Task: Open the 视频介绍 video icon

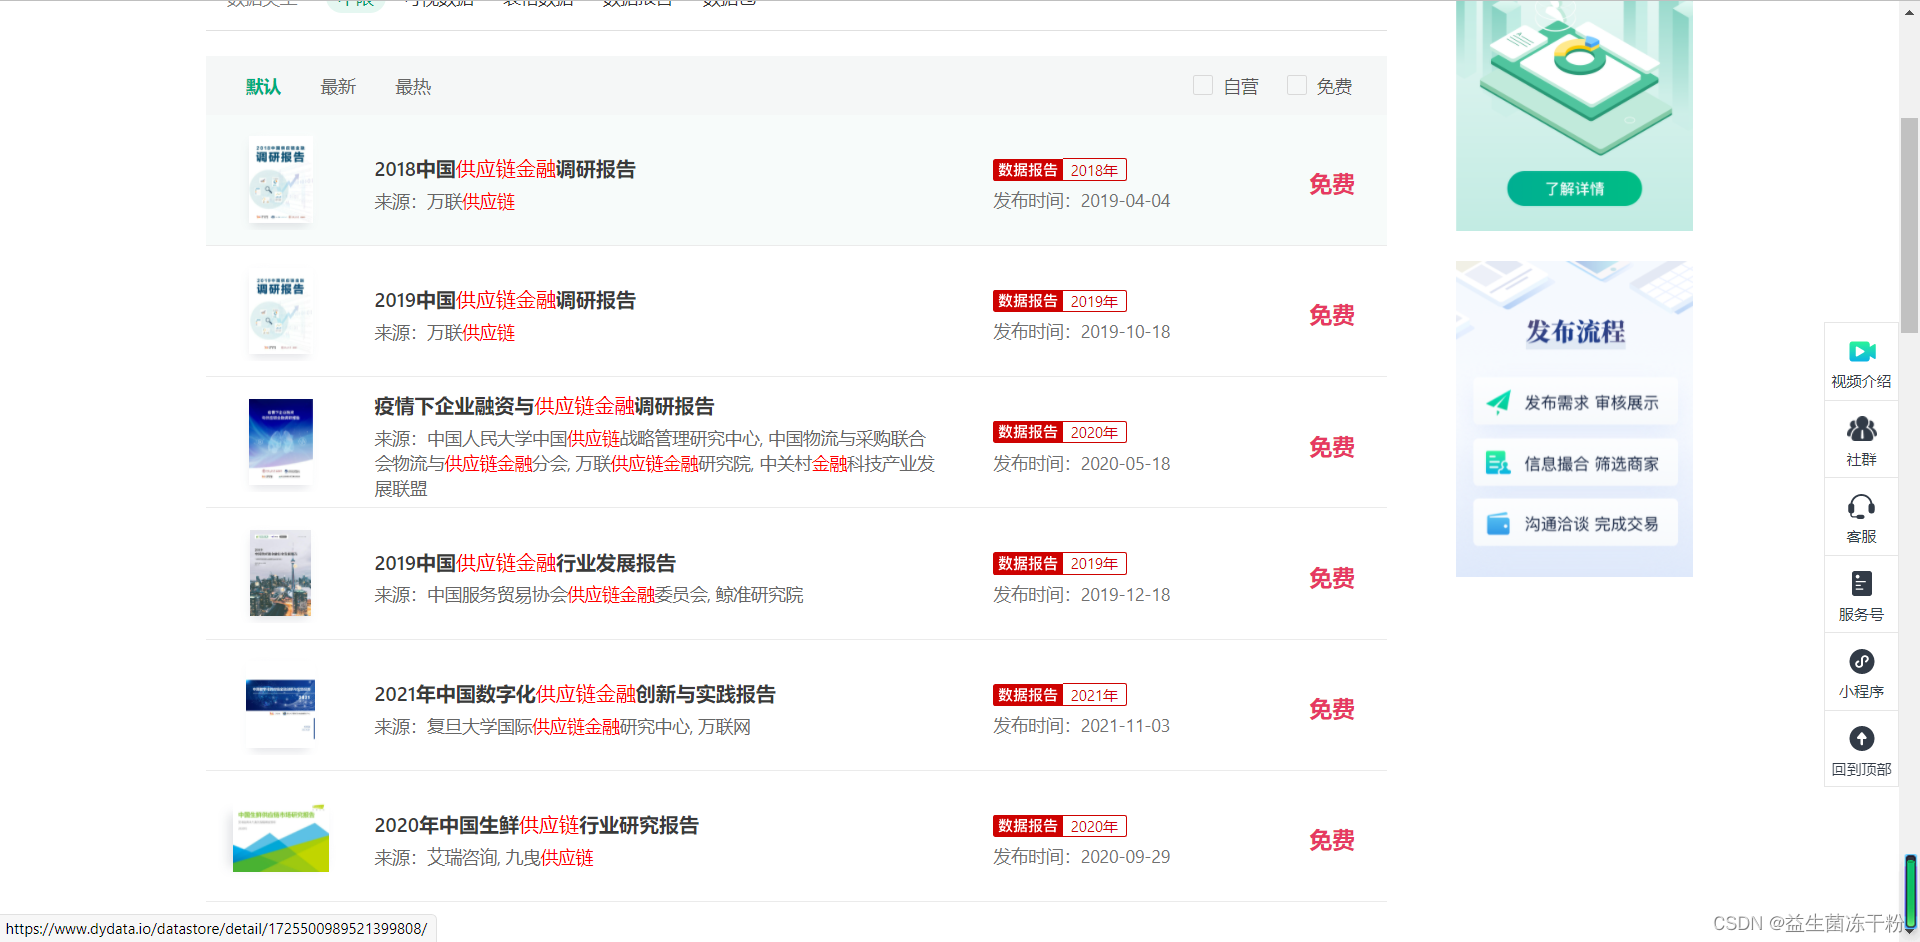Action: (x=1861, y=351)
